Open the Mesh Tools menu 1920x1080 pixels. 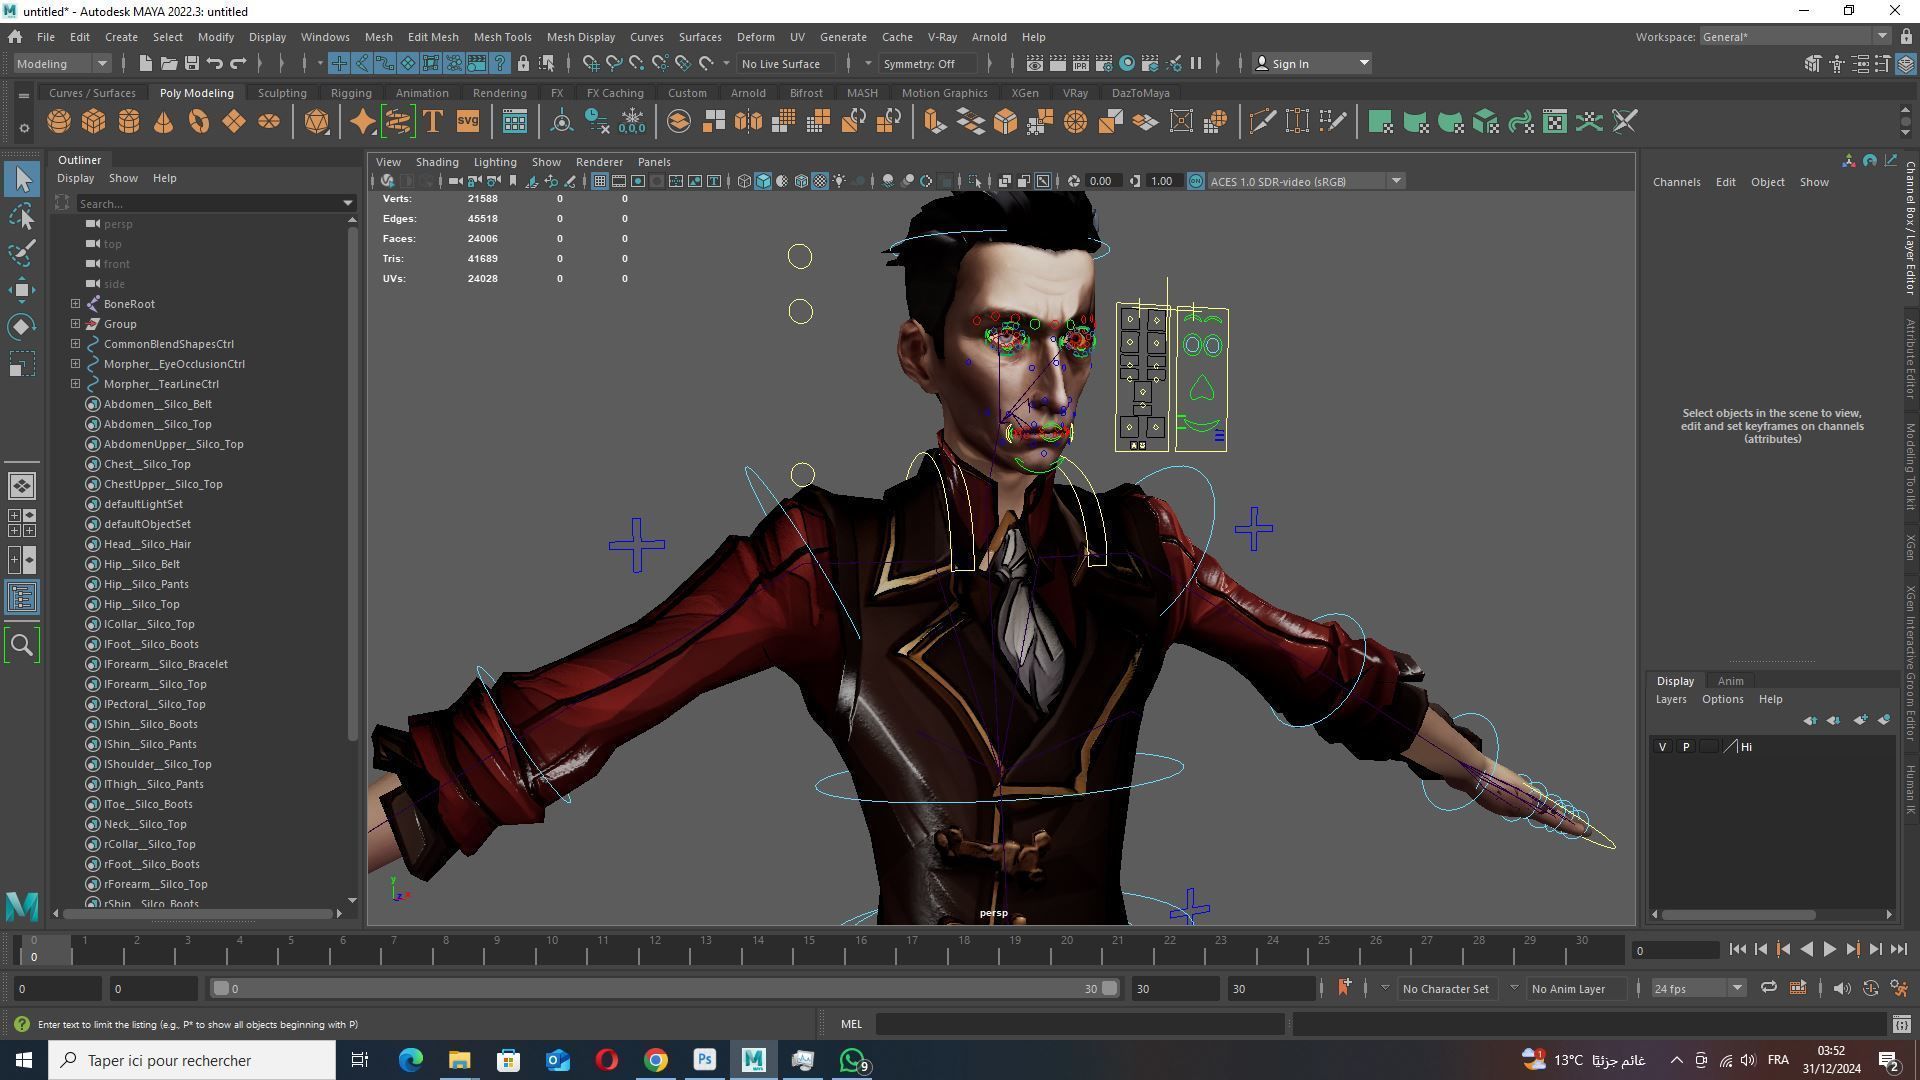(502, 37)
